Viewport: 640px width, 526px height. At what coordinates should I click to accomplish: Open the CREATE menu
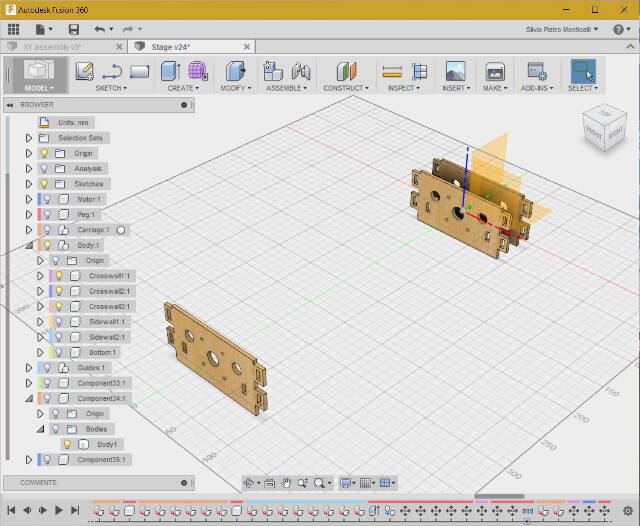click(x=183, y=88)
